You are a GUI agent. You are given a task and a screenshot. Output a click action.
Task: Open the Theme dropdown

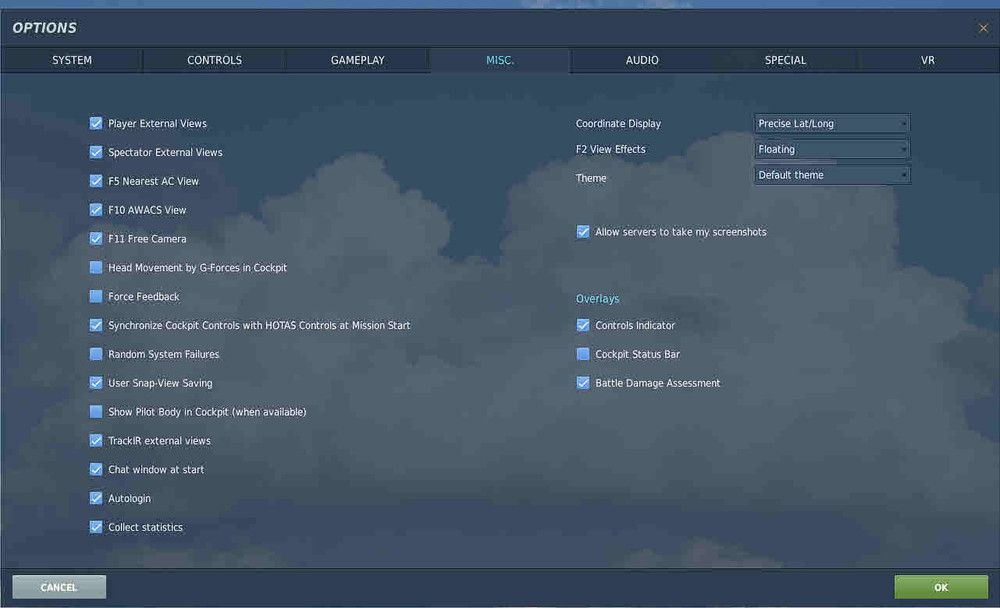832,175
